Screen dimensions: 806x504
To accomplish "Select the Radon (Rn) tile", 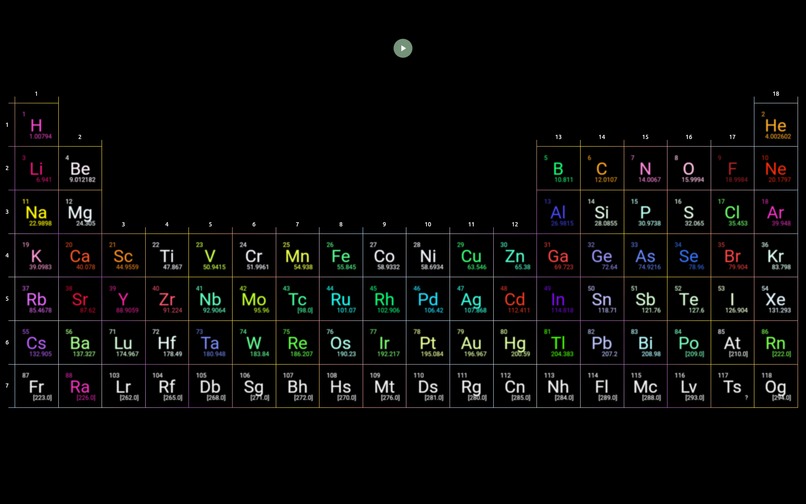I will 776,343.
